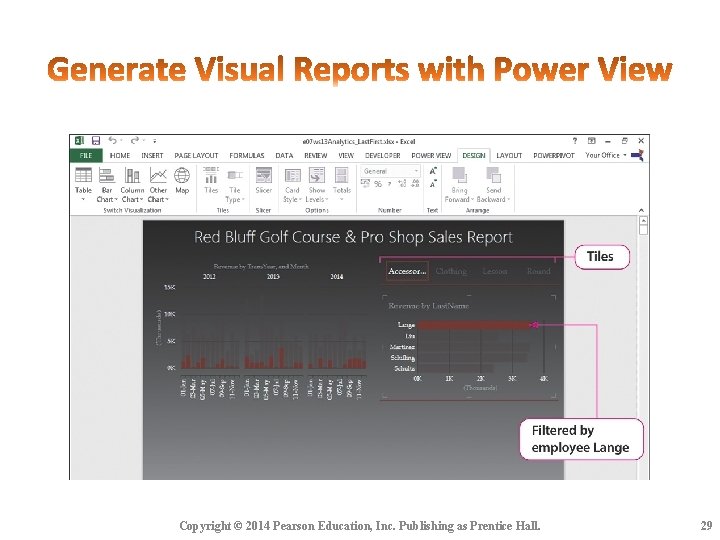Open the POWERPIVOT tab

point(554,156)
